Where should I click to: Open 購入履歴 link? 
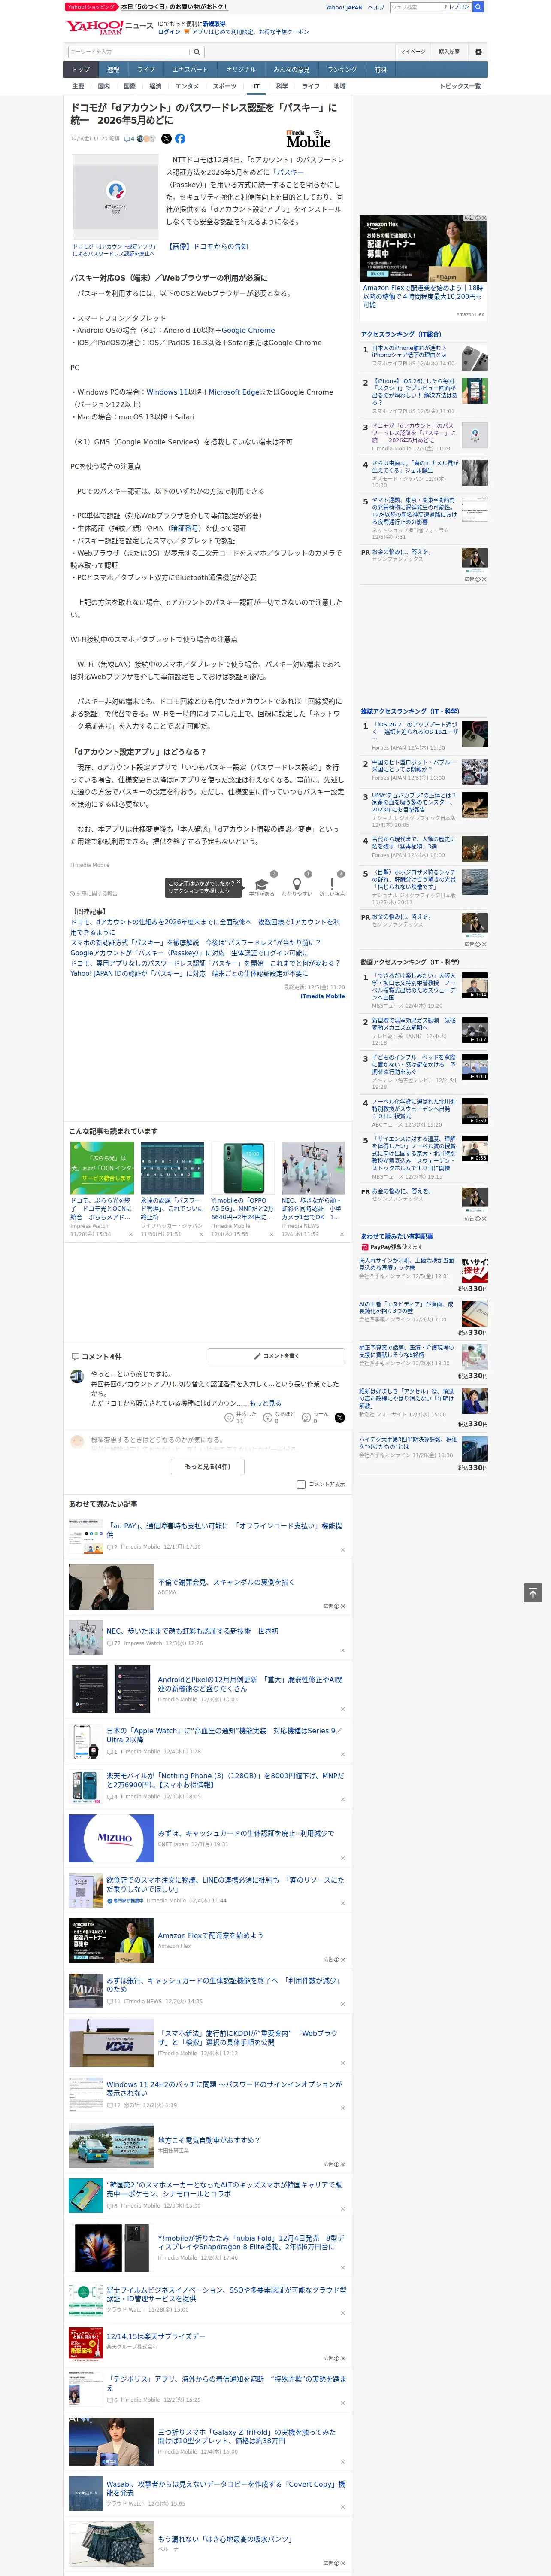point(449,52)
